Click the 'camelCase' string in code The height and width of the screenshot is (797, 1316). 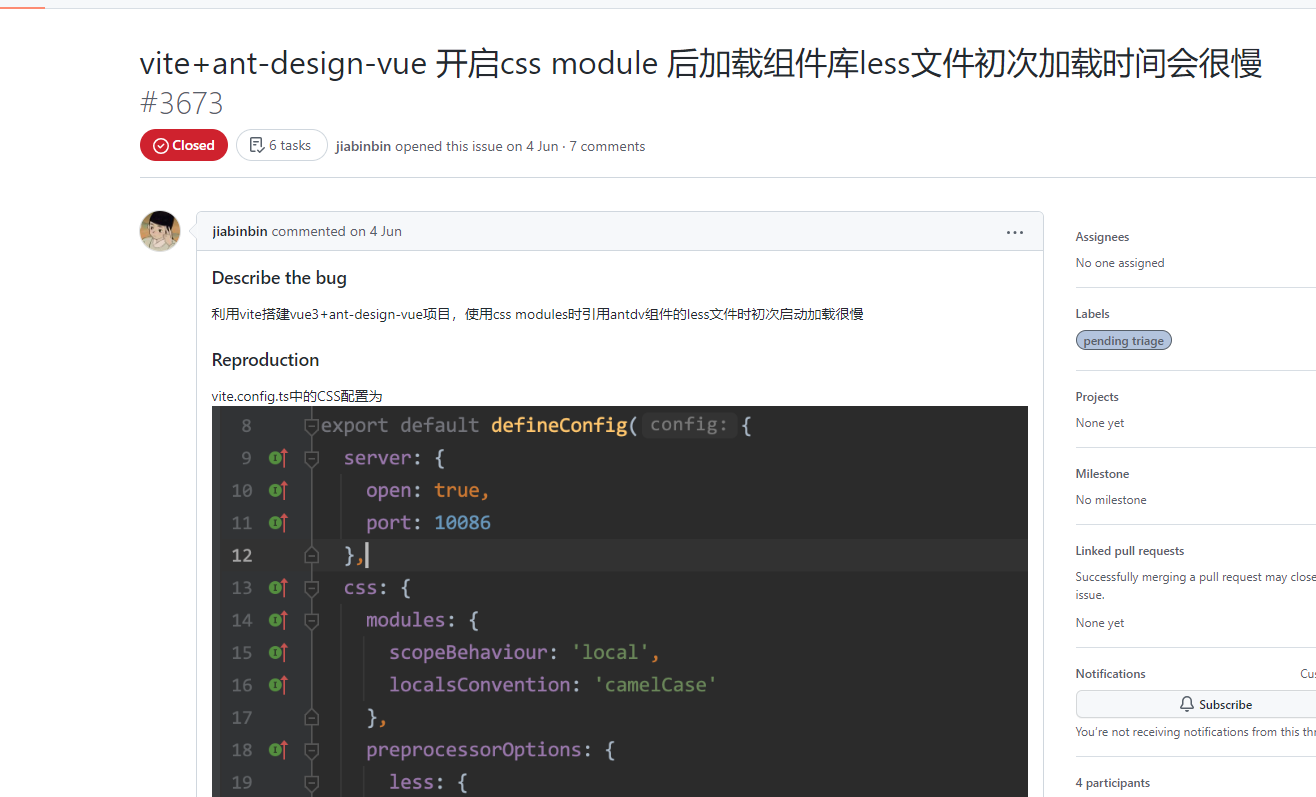tap(657, 685)
